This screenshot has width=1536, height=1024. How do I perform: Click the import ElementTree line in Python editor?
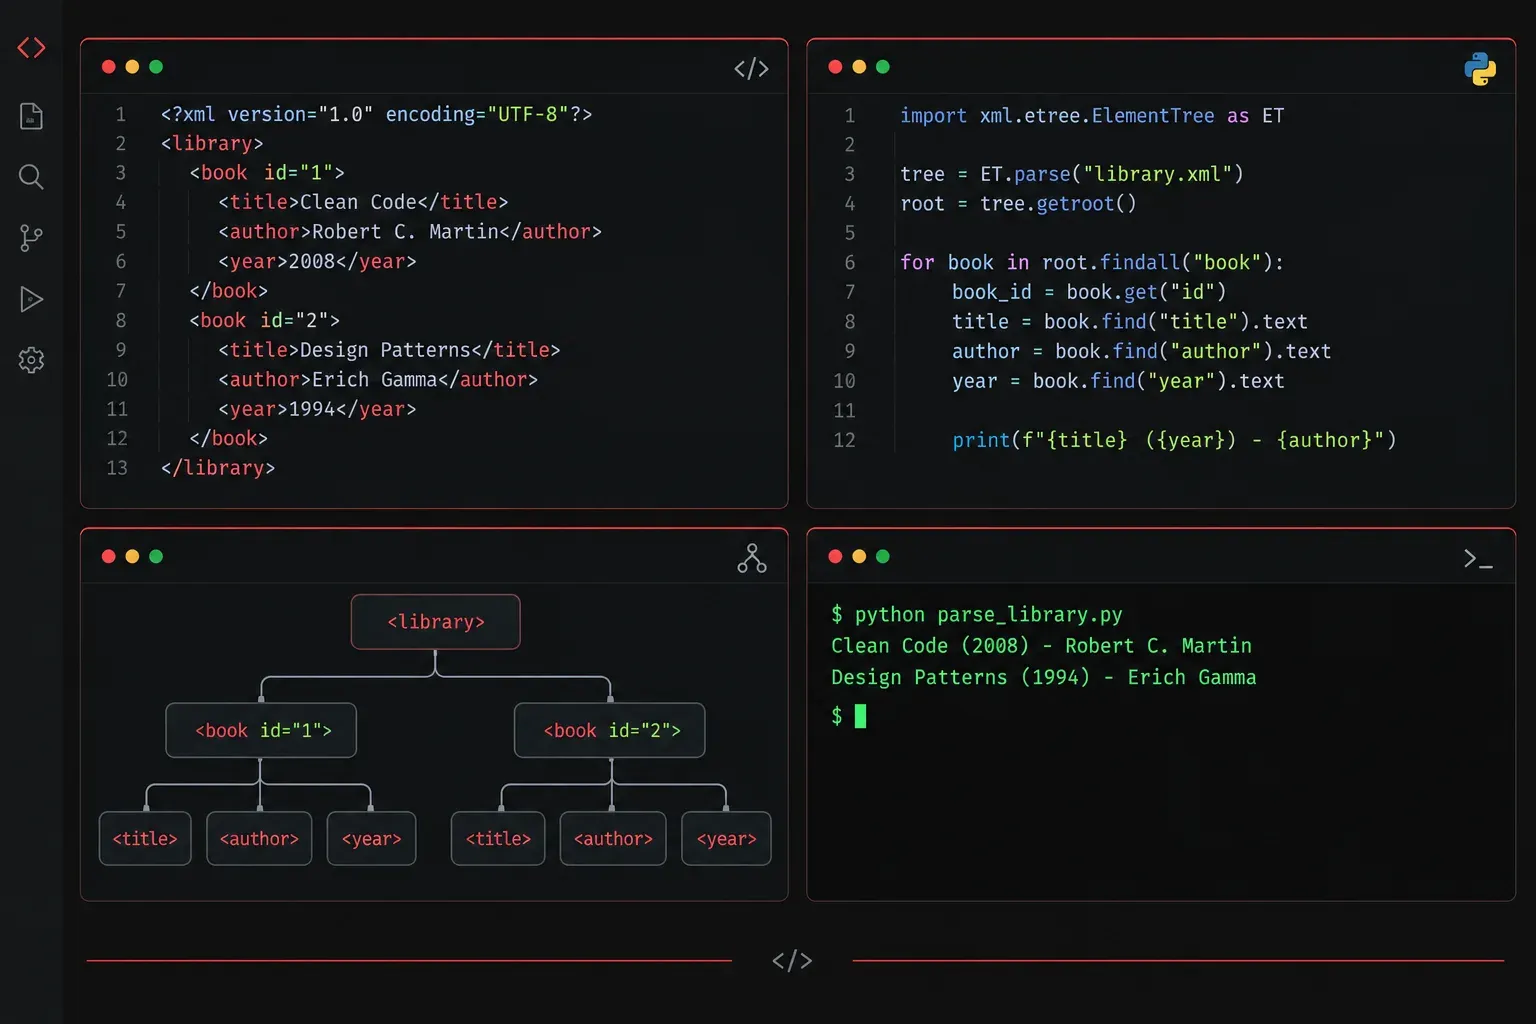pos(1092,116)
